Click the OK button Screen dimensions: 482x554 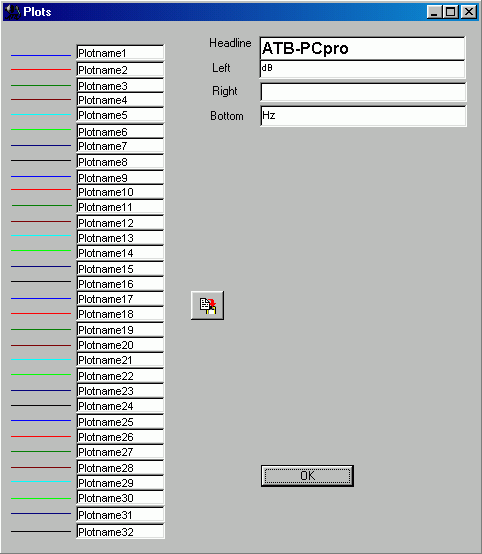click(307, 476)
